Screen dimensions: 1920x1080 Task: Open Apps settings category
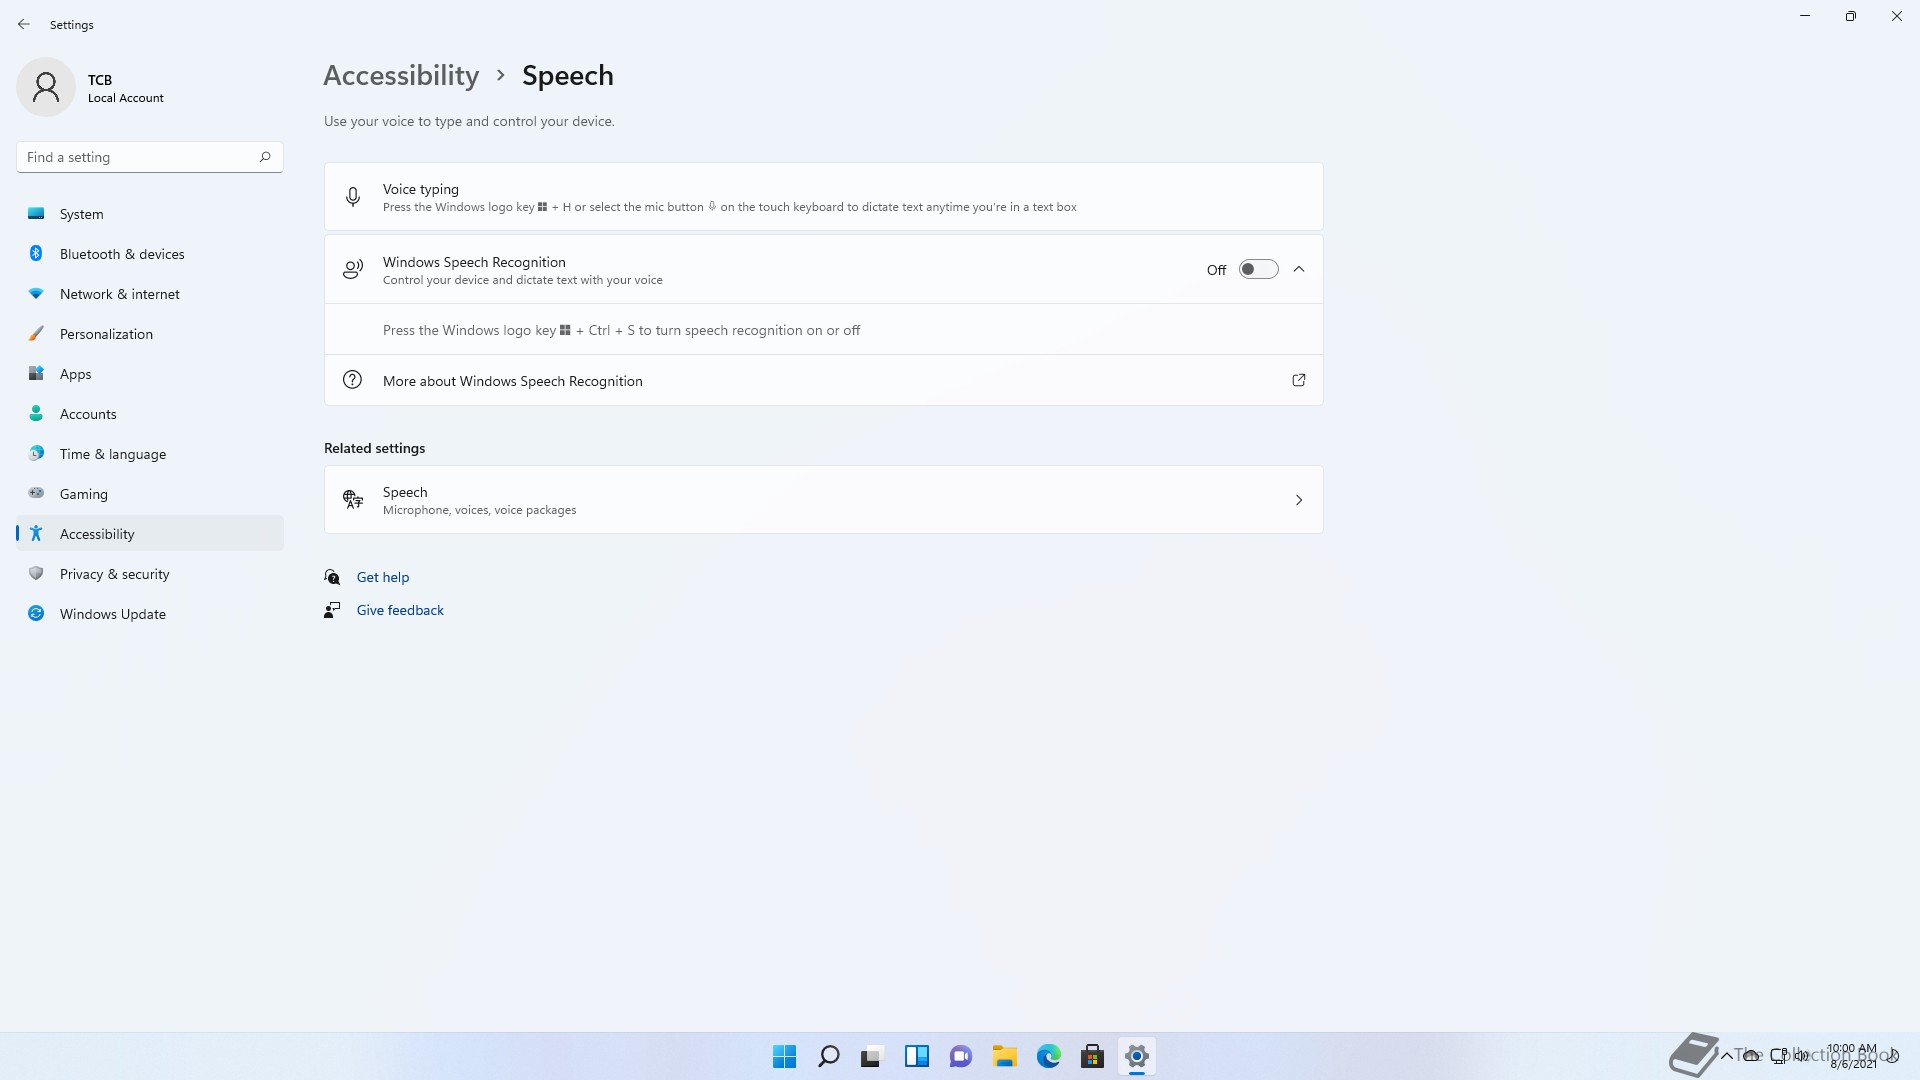click(150, 374)
